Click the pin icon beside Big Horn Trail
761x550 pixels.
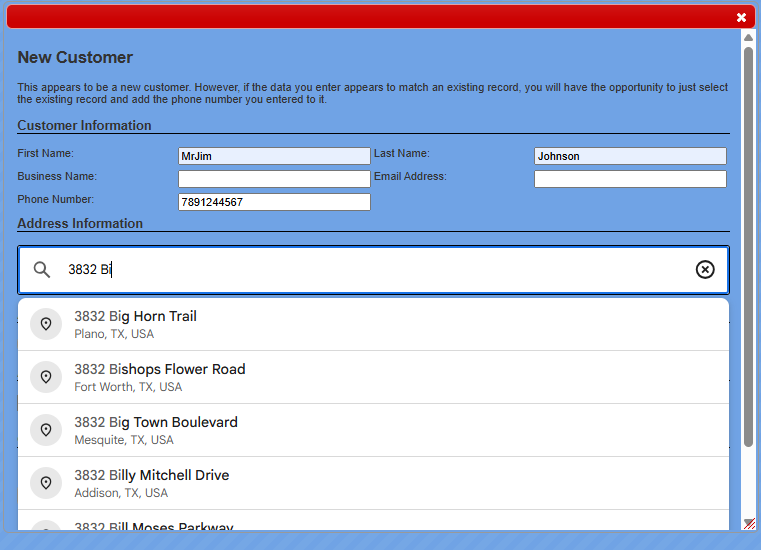[x=46, y=324]
